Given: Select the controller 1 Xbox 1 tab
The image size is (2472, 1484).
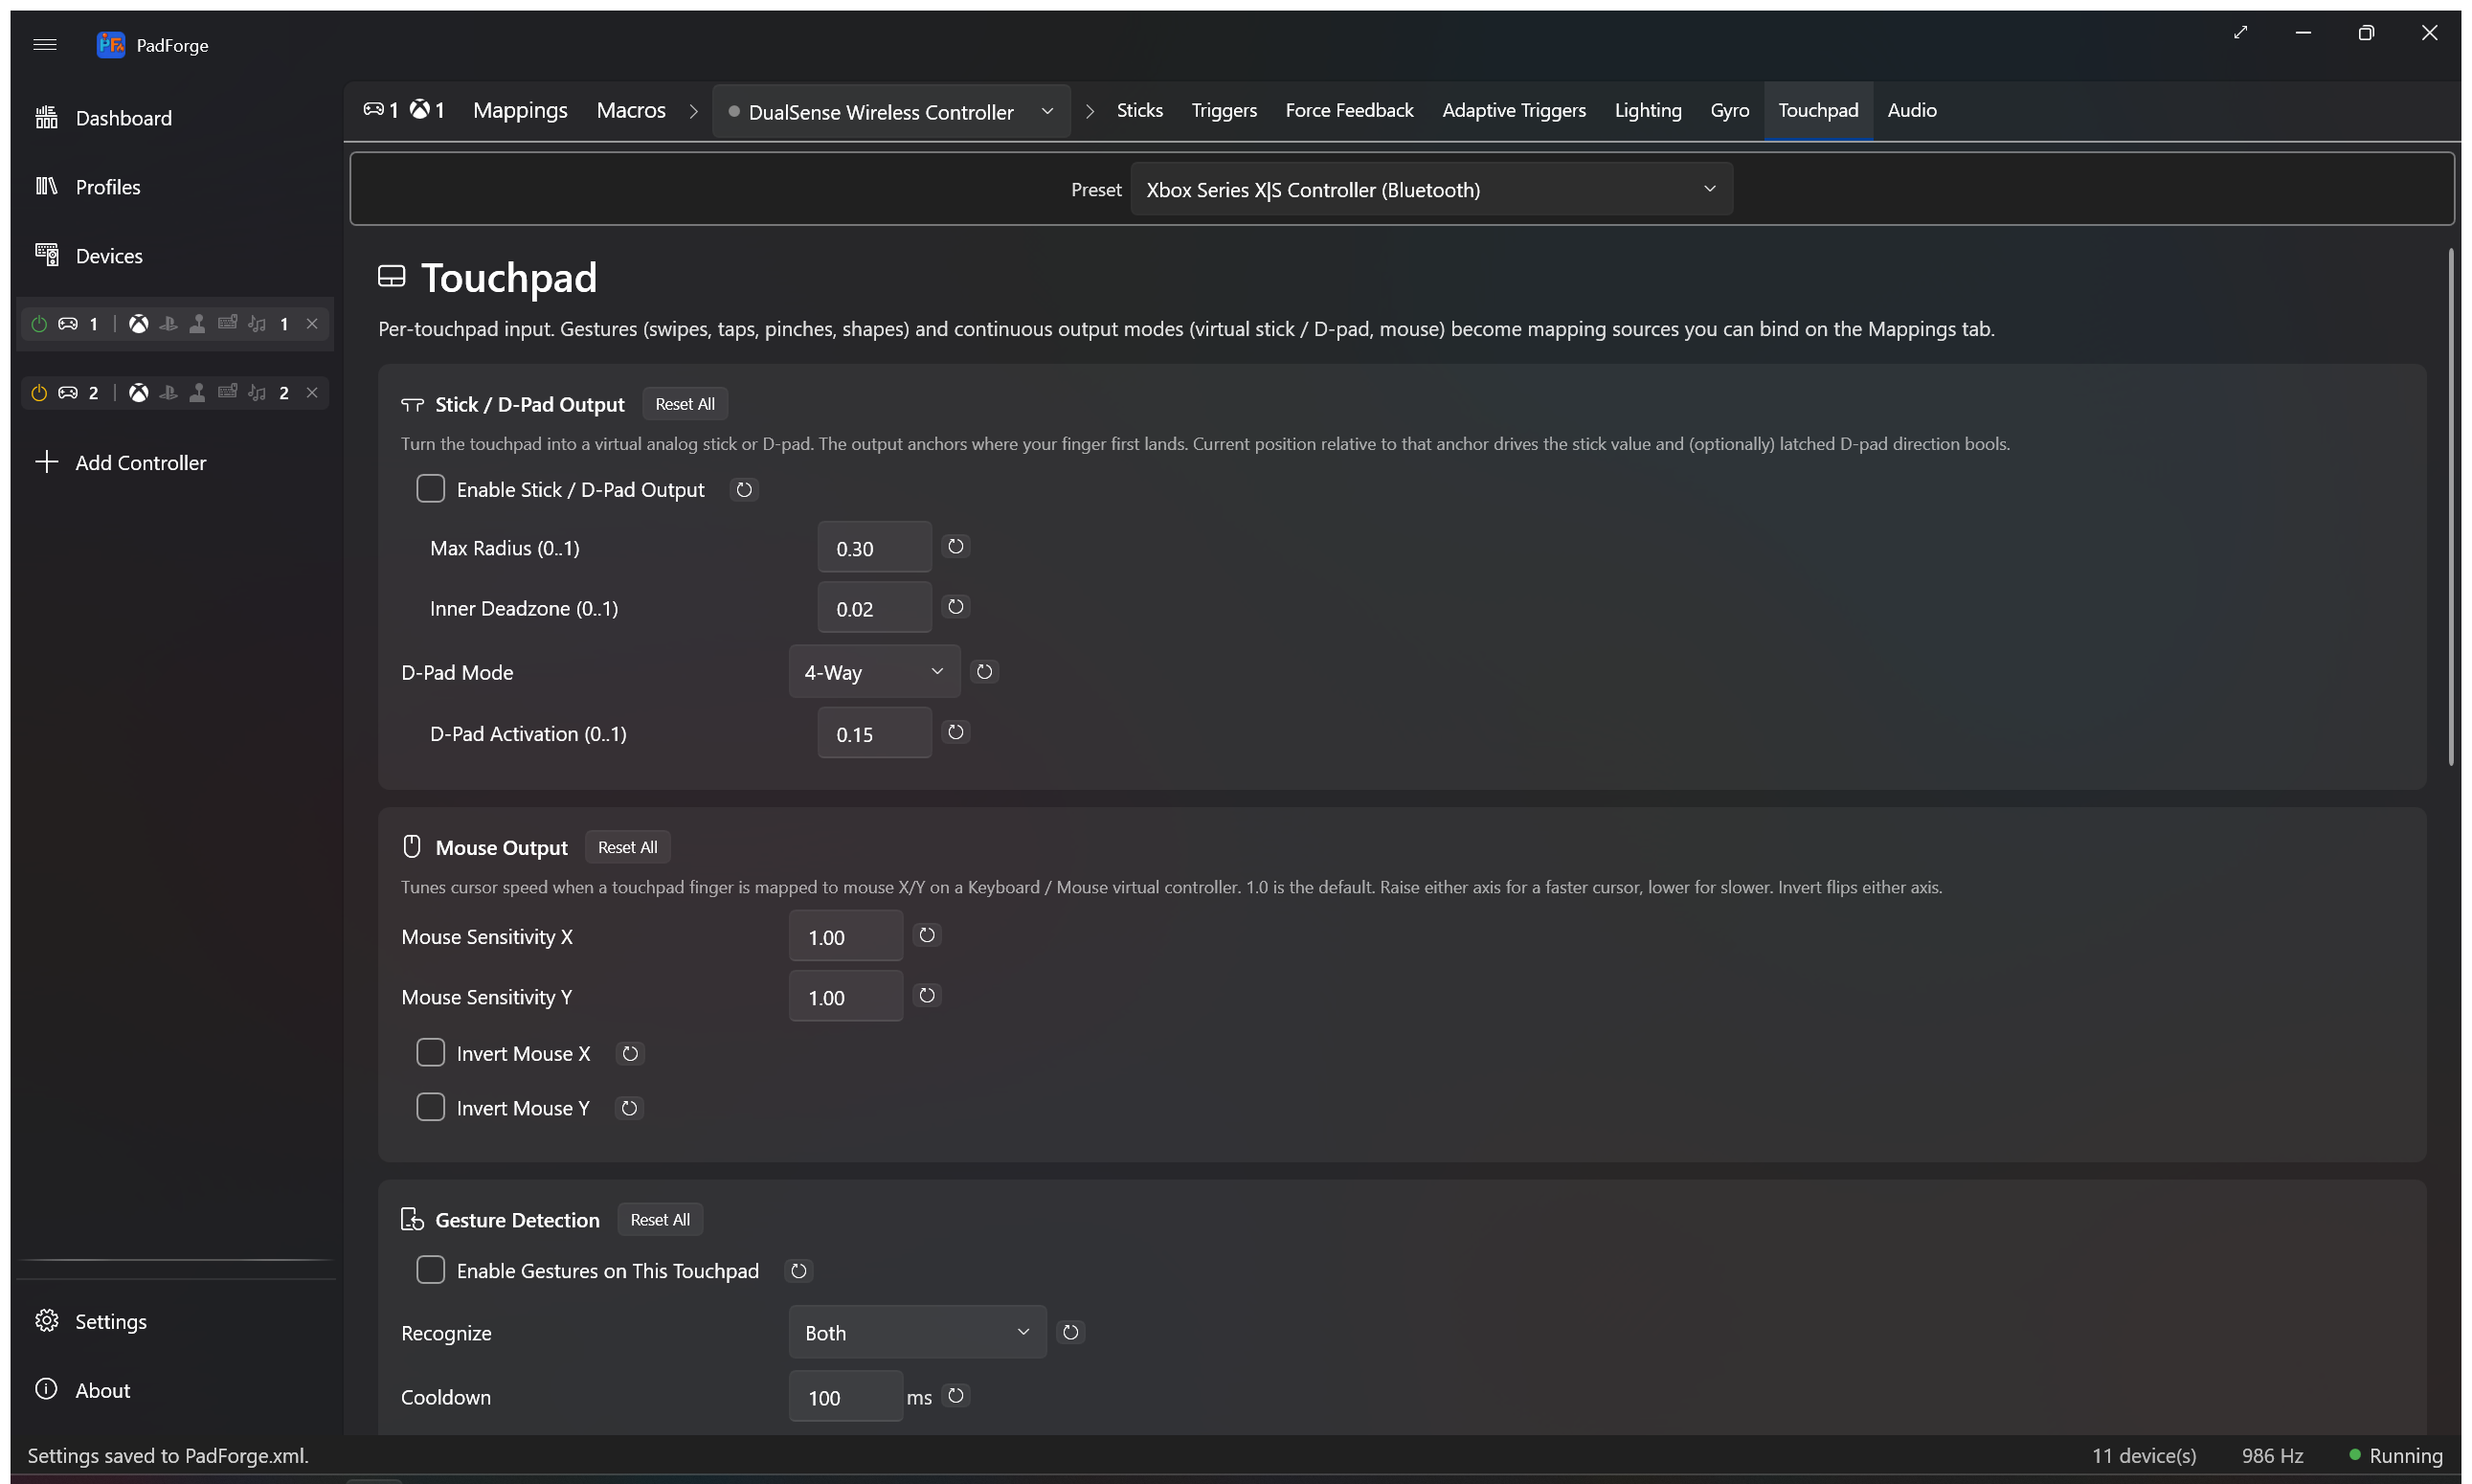Looking at the screenshot, I should click(x=404, y=110).
